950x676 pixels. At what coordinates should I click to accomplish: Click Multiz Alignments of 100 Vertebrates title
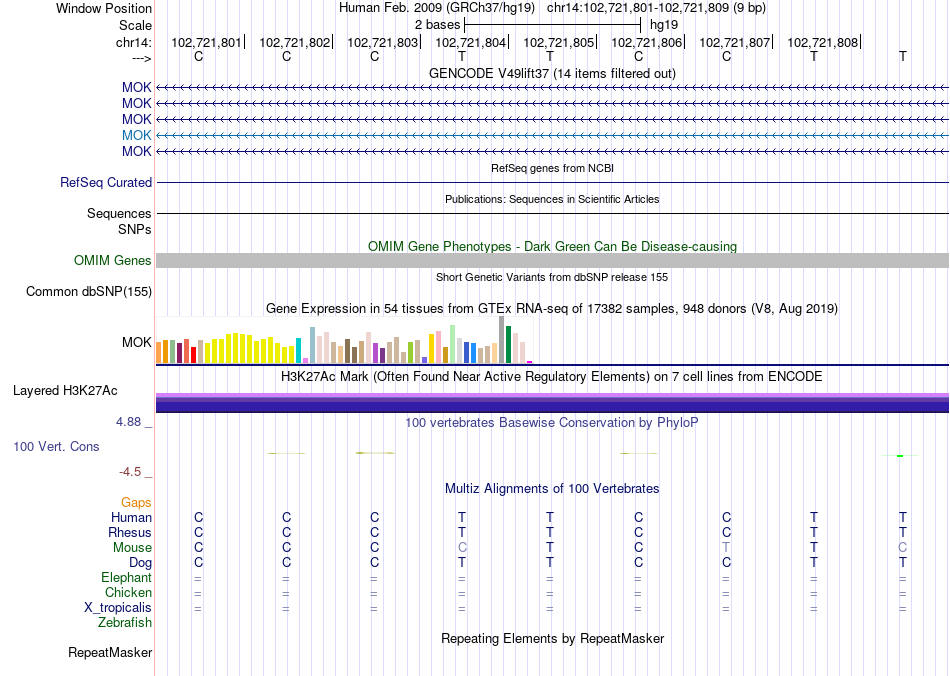tap(552, 489)
